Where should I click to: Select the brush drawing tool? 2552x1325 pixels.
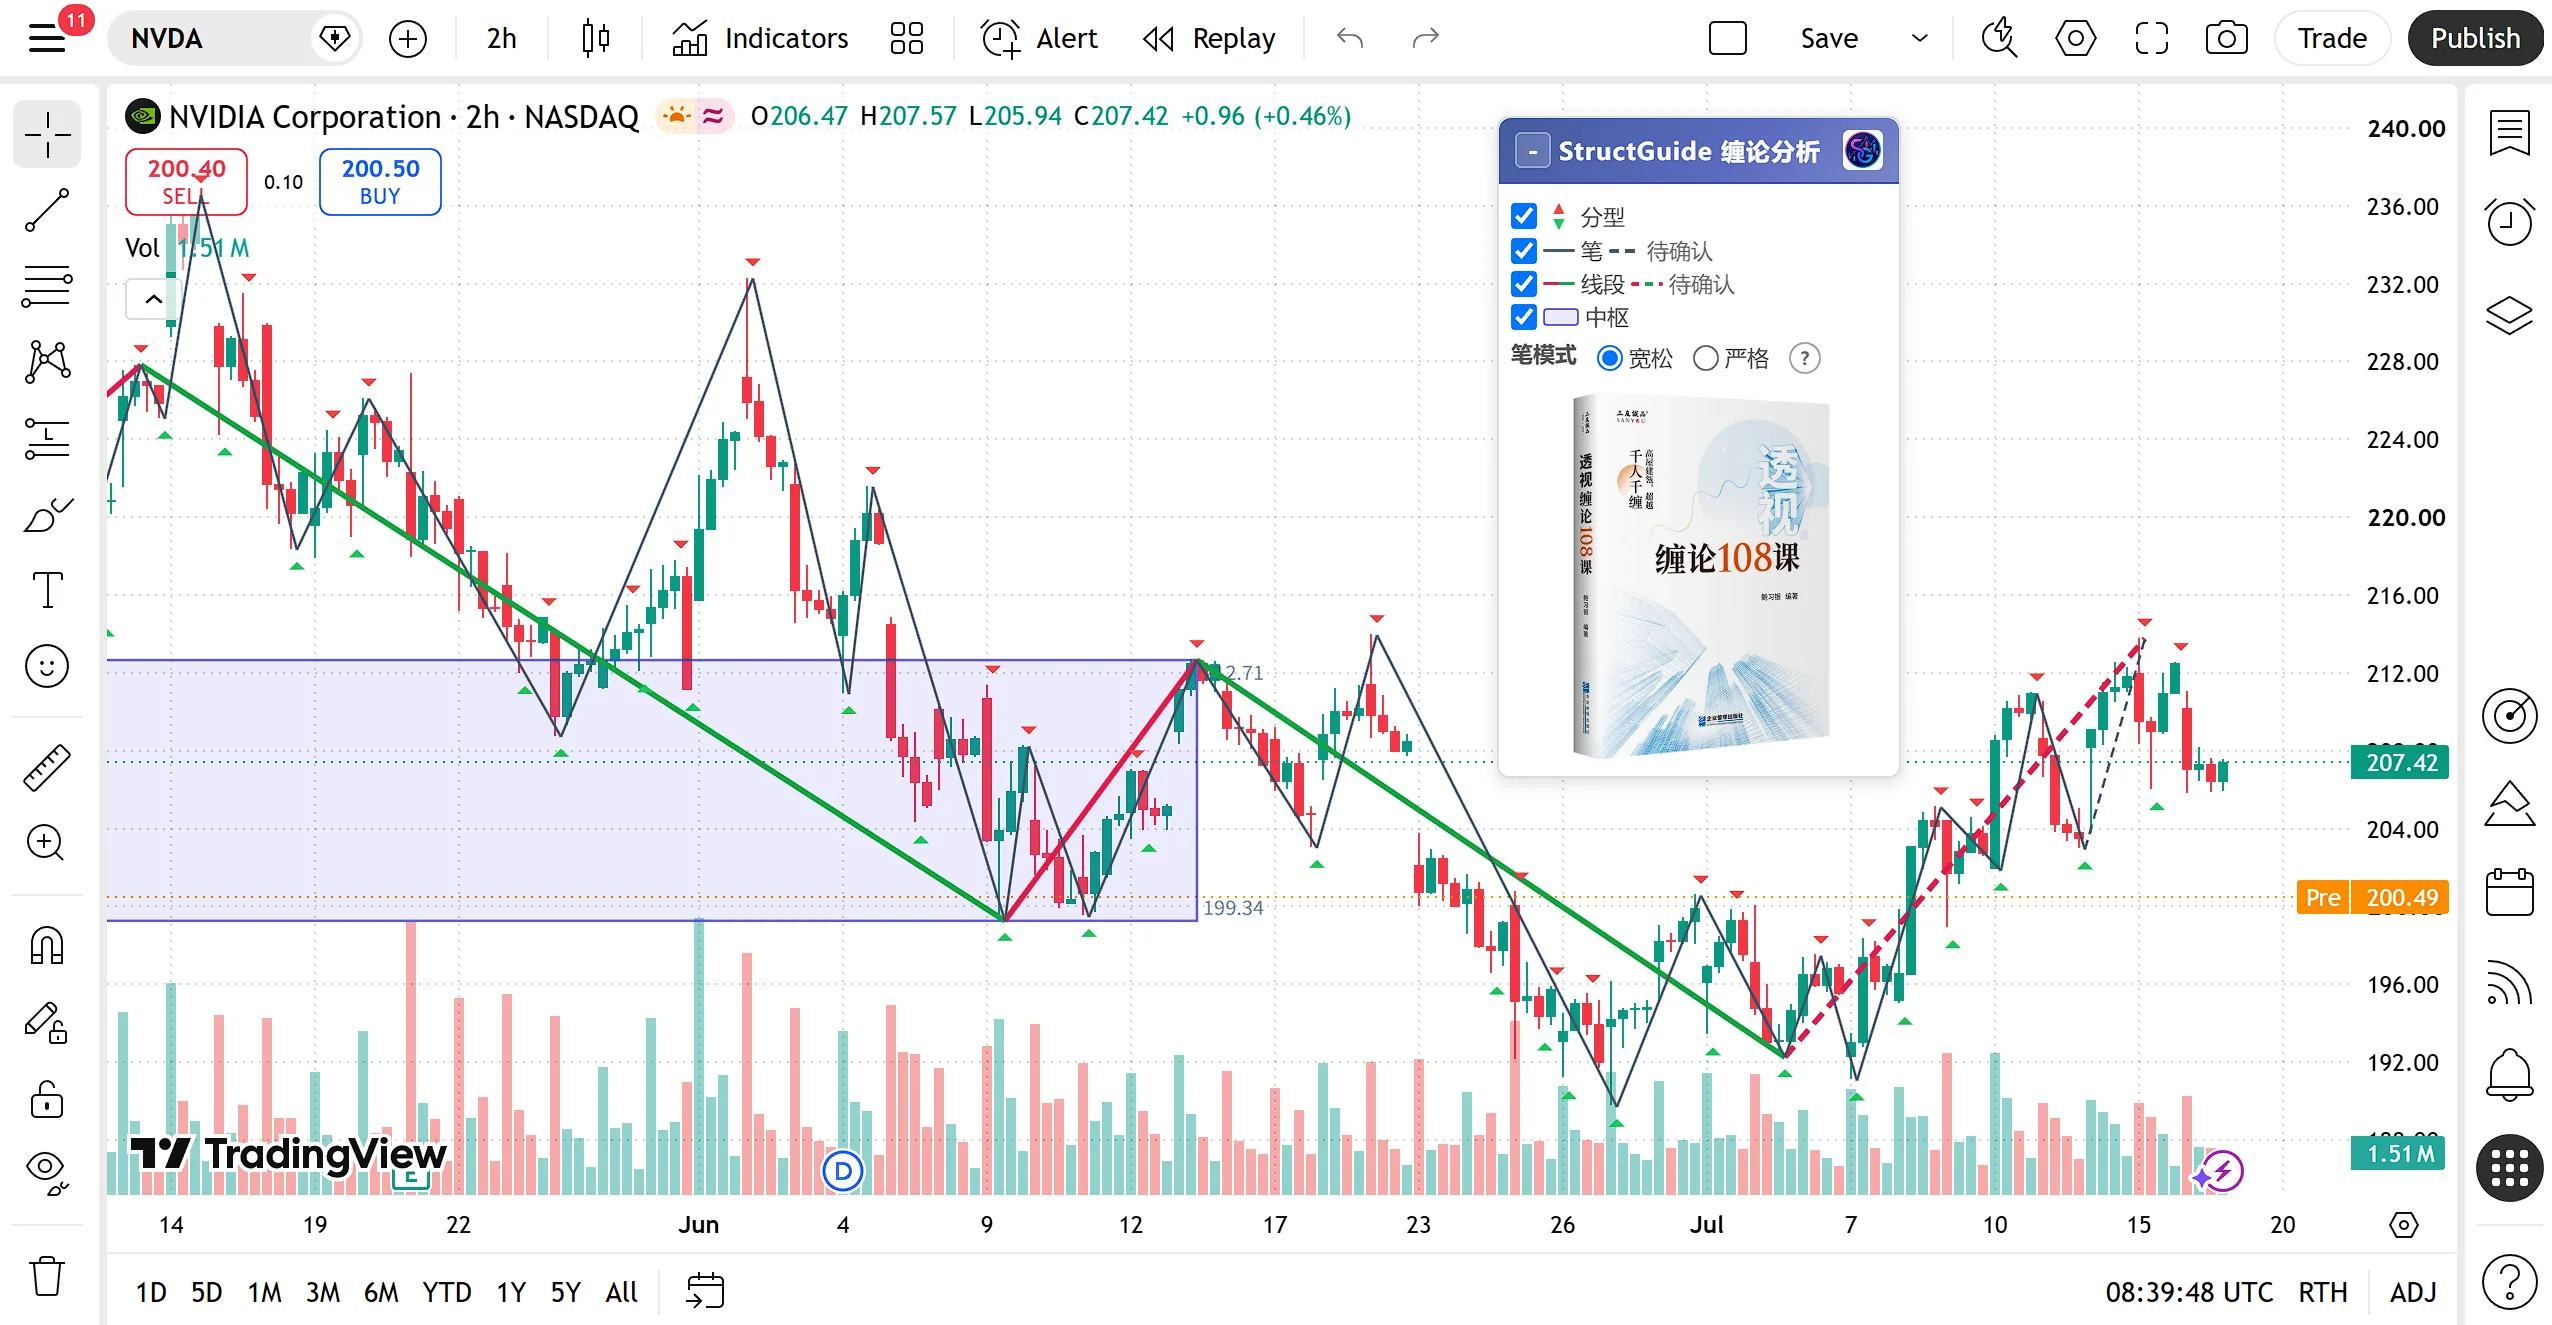click(x=47, y=514)
